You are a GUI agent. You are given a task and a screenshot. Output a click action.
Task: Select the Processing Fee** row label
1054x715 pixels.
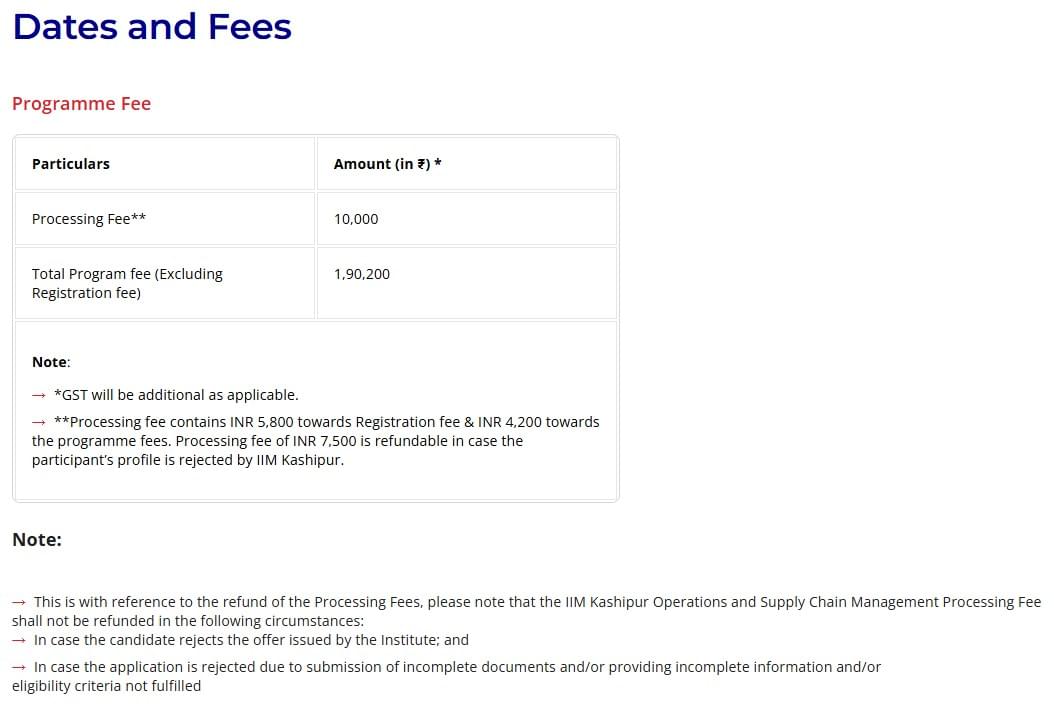(89, 219)
